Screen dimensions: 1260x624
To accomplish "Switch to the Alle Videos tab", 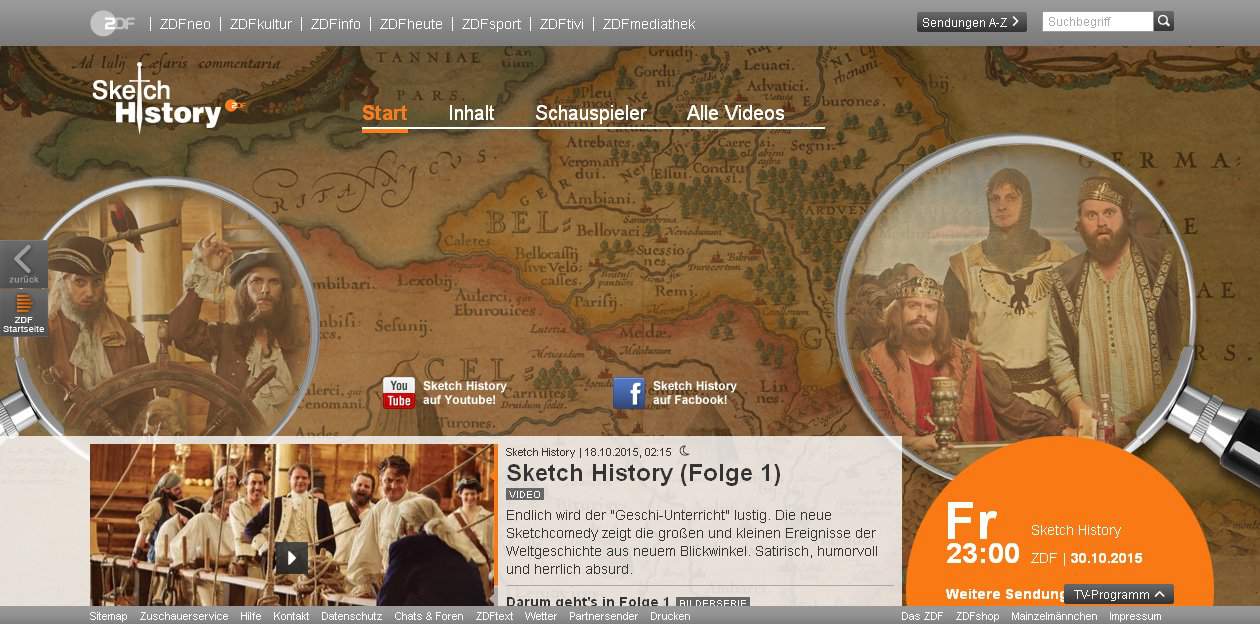I will 736,113.
